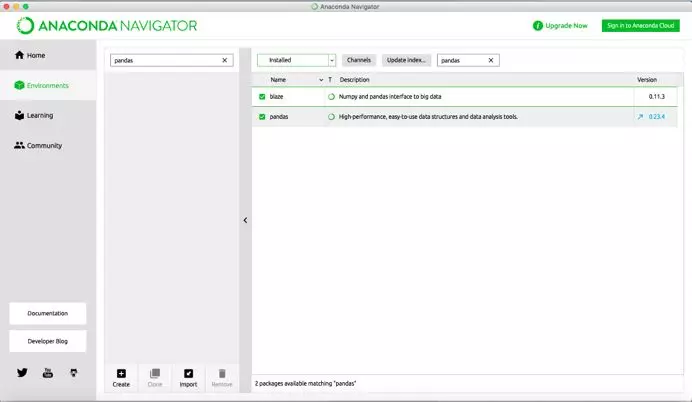Clear the package search field
The height and width of the screenshot is (402, 692).
[491, 60]
